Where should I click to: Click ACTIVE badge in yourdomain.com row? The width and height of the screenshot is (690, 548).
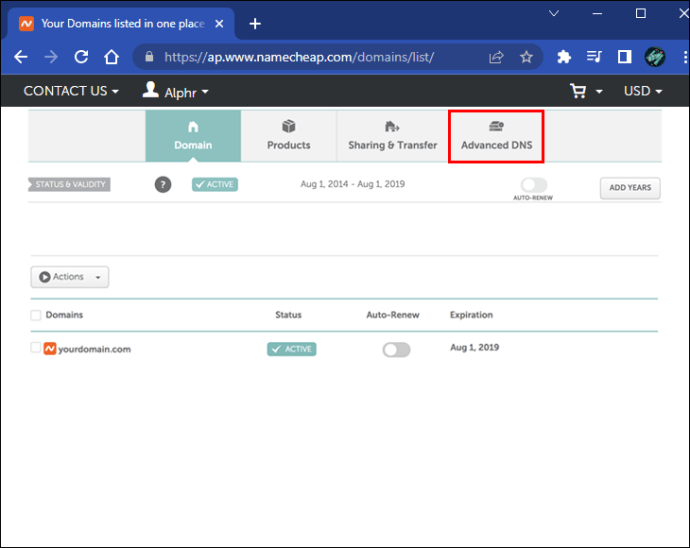coord(292,349)
